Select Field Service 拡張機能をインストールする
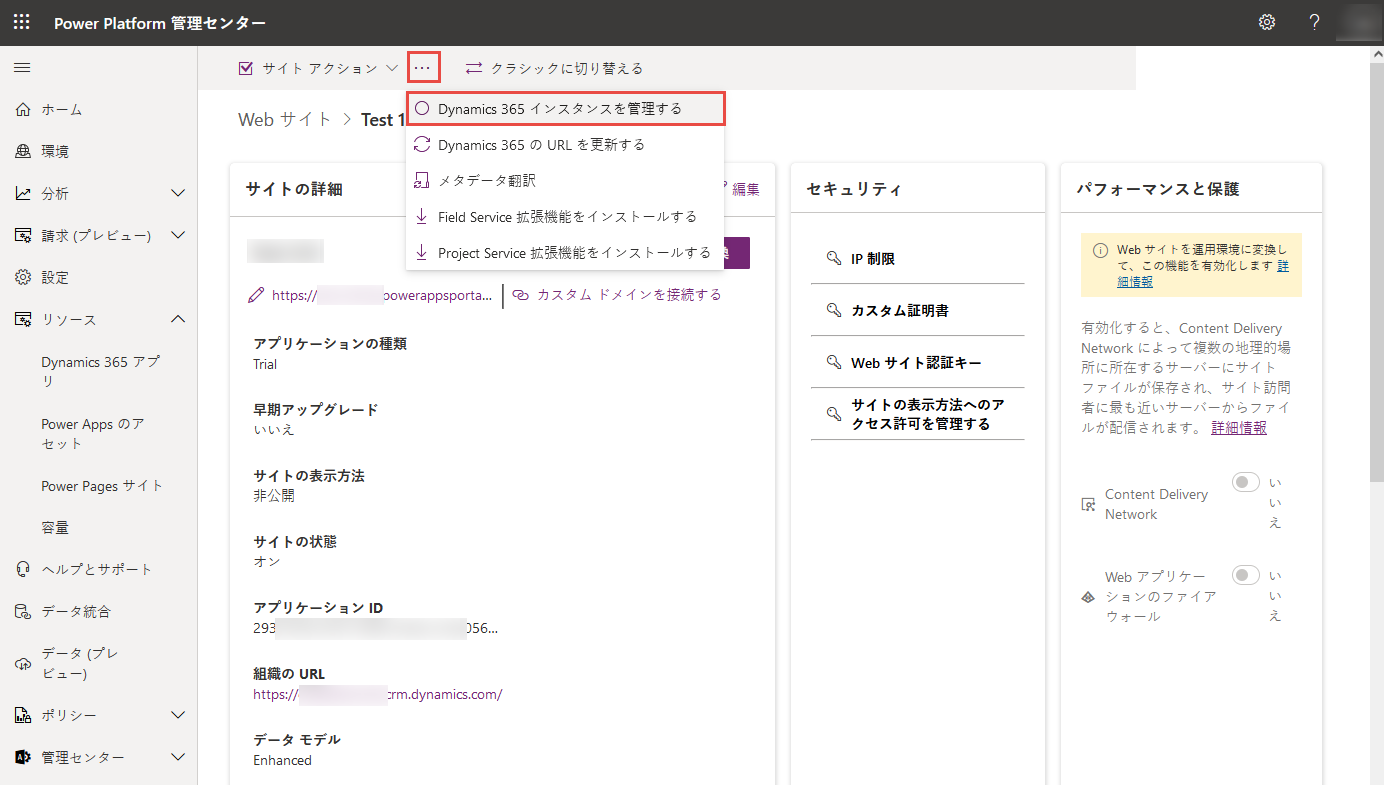The width and height of the screenshot is (1384, 785). click(565, 217)
